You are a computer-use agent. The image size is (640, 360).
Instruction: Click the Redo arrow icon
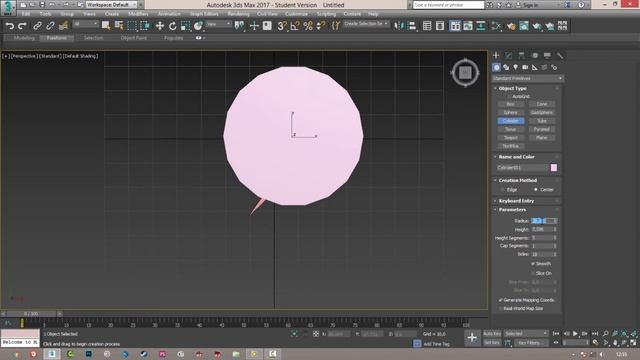pos(22,26)
